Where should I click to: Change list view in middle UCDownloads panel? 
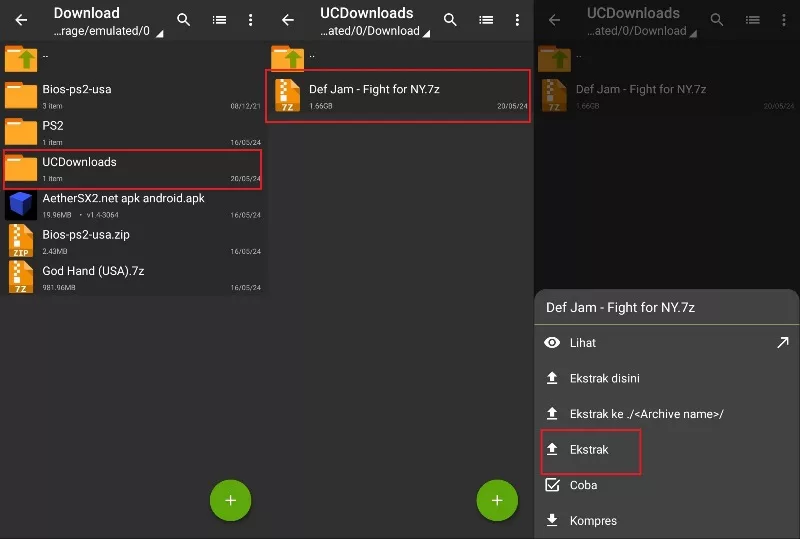click(x=486, y=20)
